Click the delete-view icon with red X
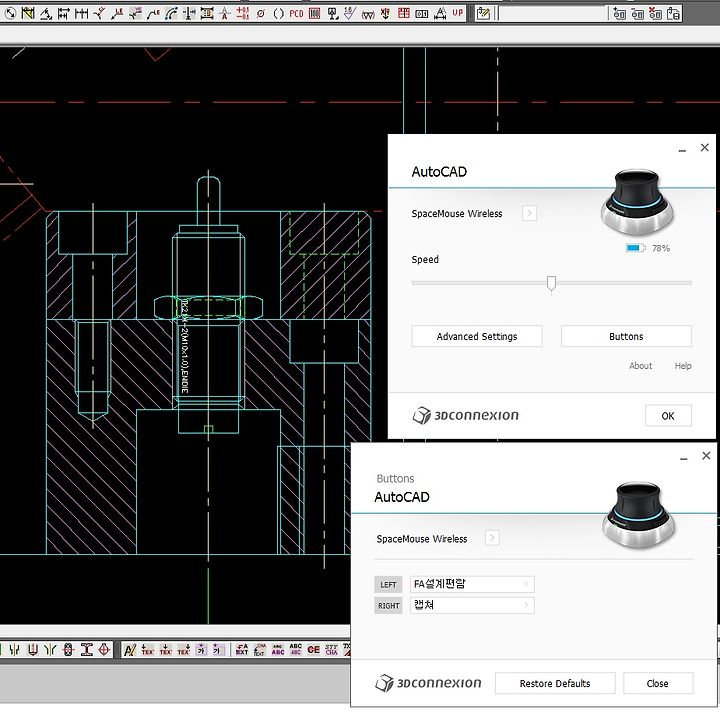 point(655,13)
